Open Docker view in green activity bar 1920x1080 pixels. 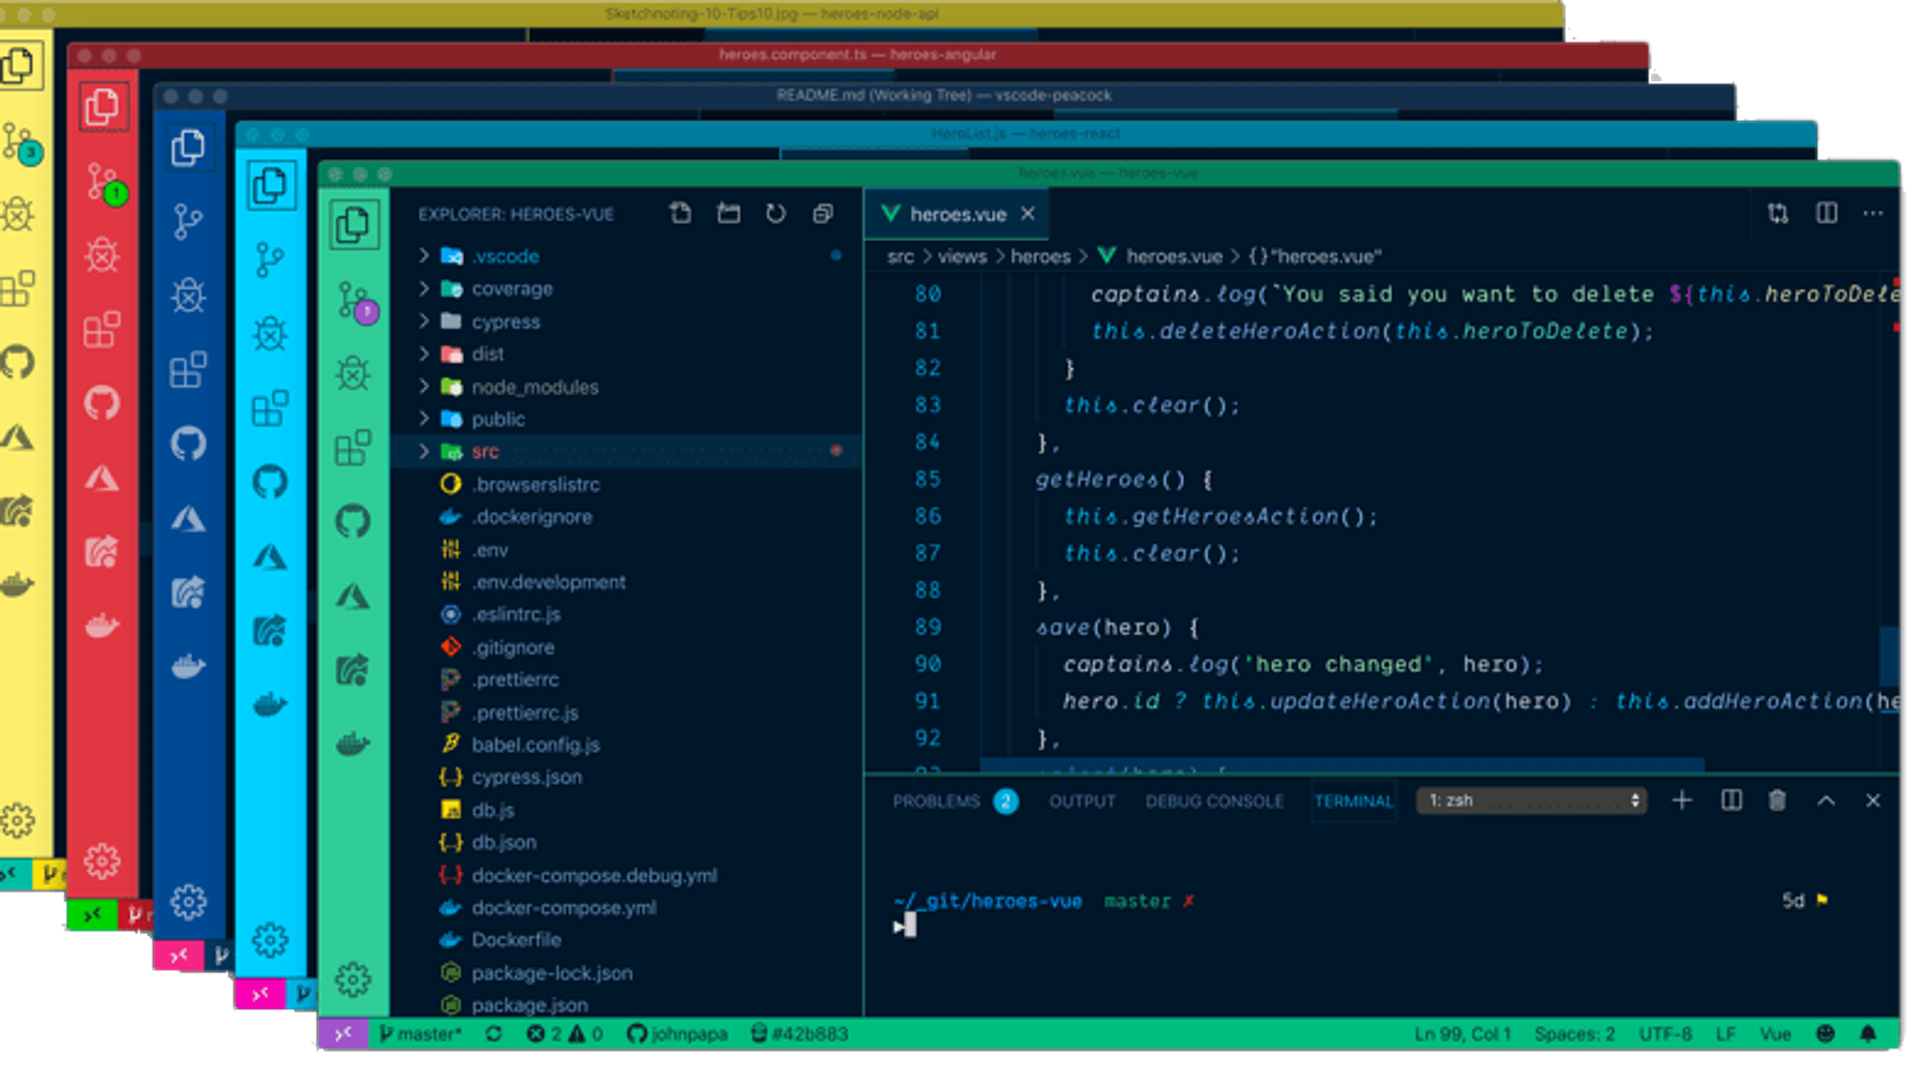tap(352, 744)
